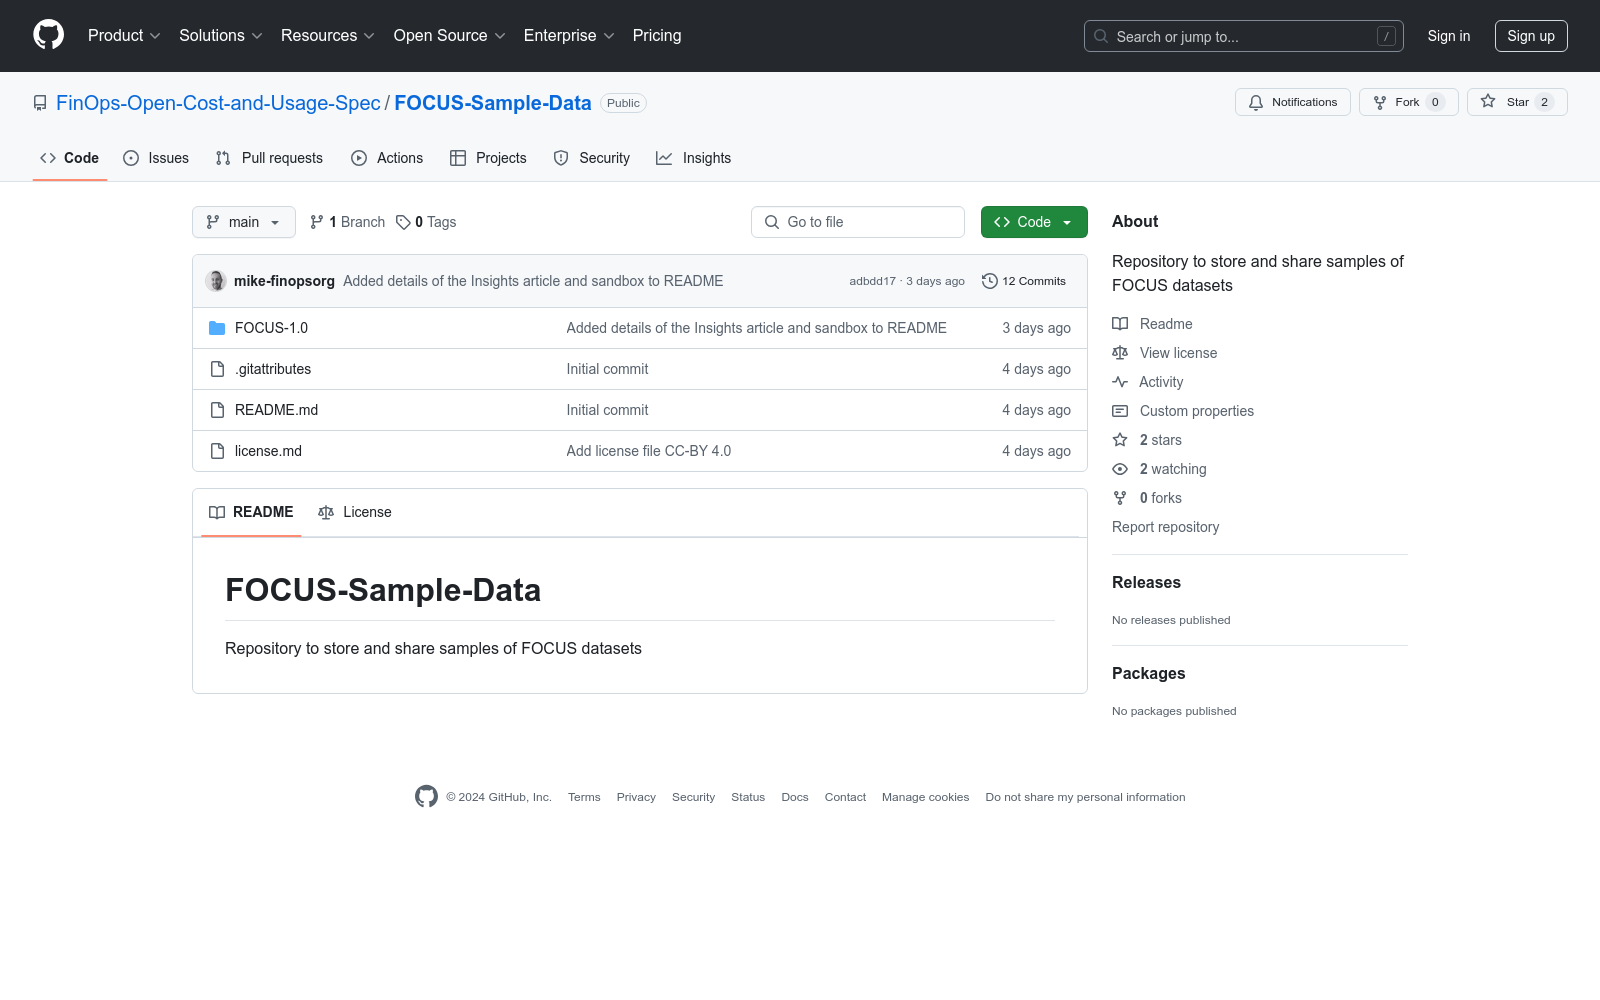Click the star icon beside 2 stars
Screen dimensions: 1600x1000
pos(1120,440)
